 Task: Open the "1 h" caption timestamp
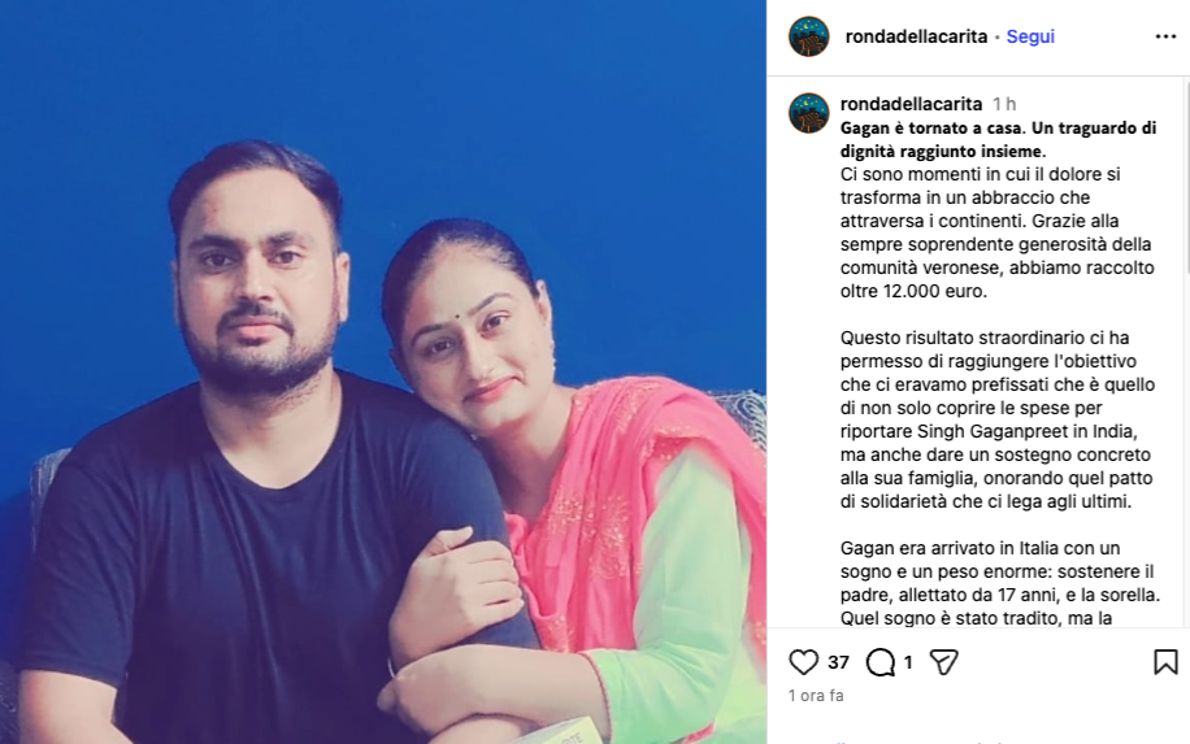[1004, 104]
